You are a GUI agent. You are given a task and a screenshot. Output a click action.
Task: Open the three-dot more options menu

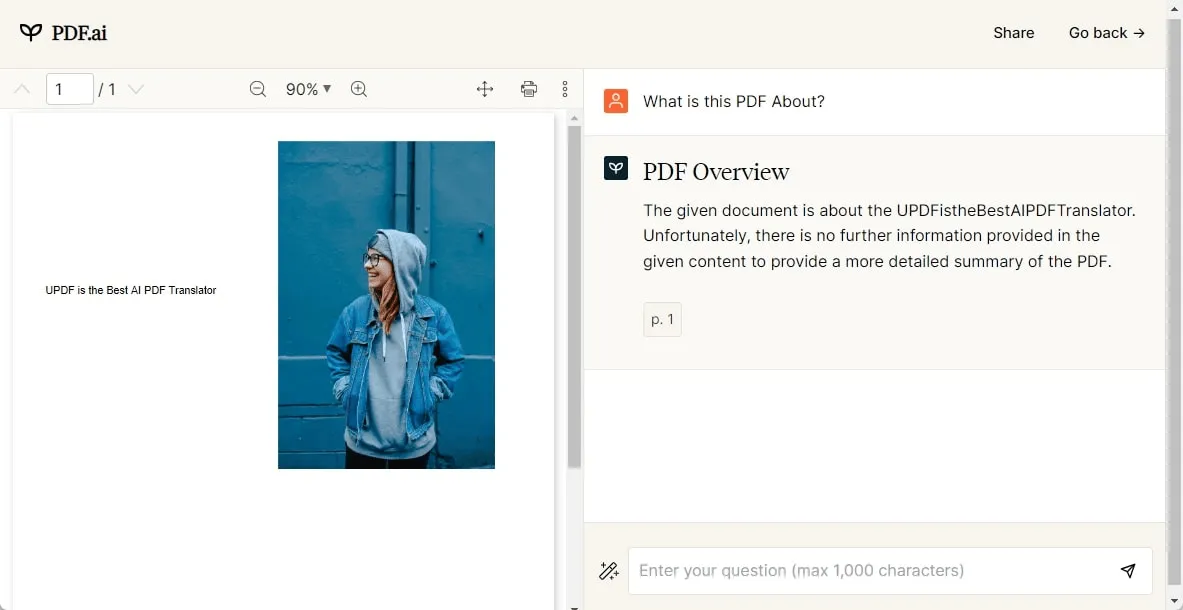(565, 89)
